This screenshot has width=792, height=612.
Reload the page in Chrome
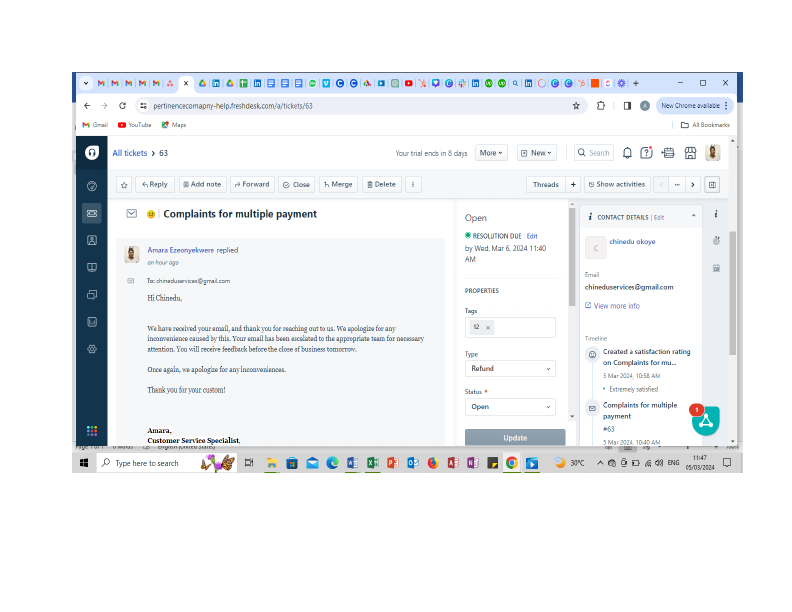122,106
